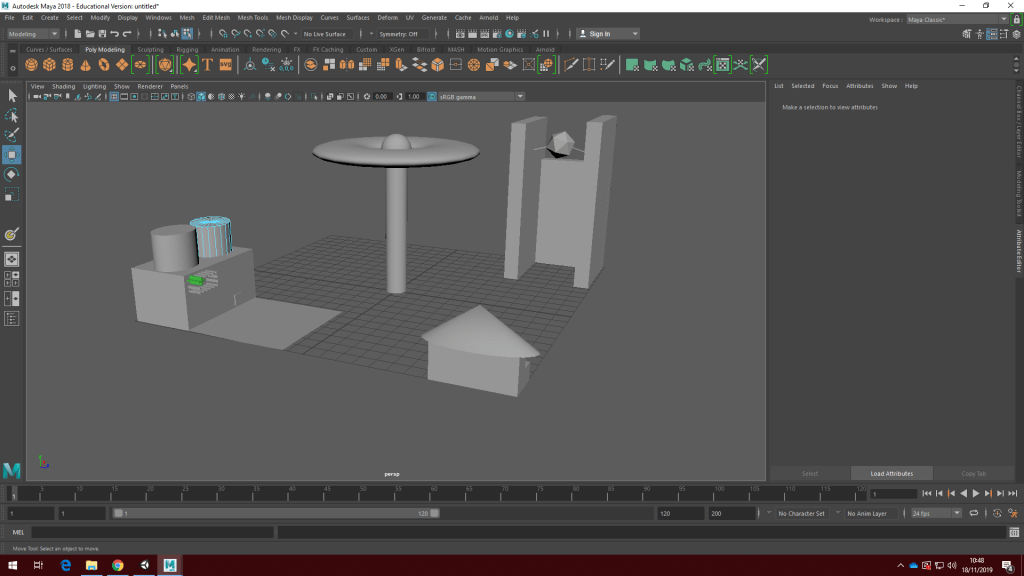Image resolution: width=1024 pixels, height=576 pixels.
Task: Open the Mesh Tools menu
Action: (252, 18)
